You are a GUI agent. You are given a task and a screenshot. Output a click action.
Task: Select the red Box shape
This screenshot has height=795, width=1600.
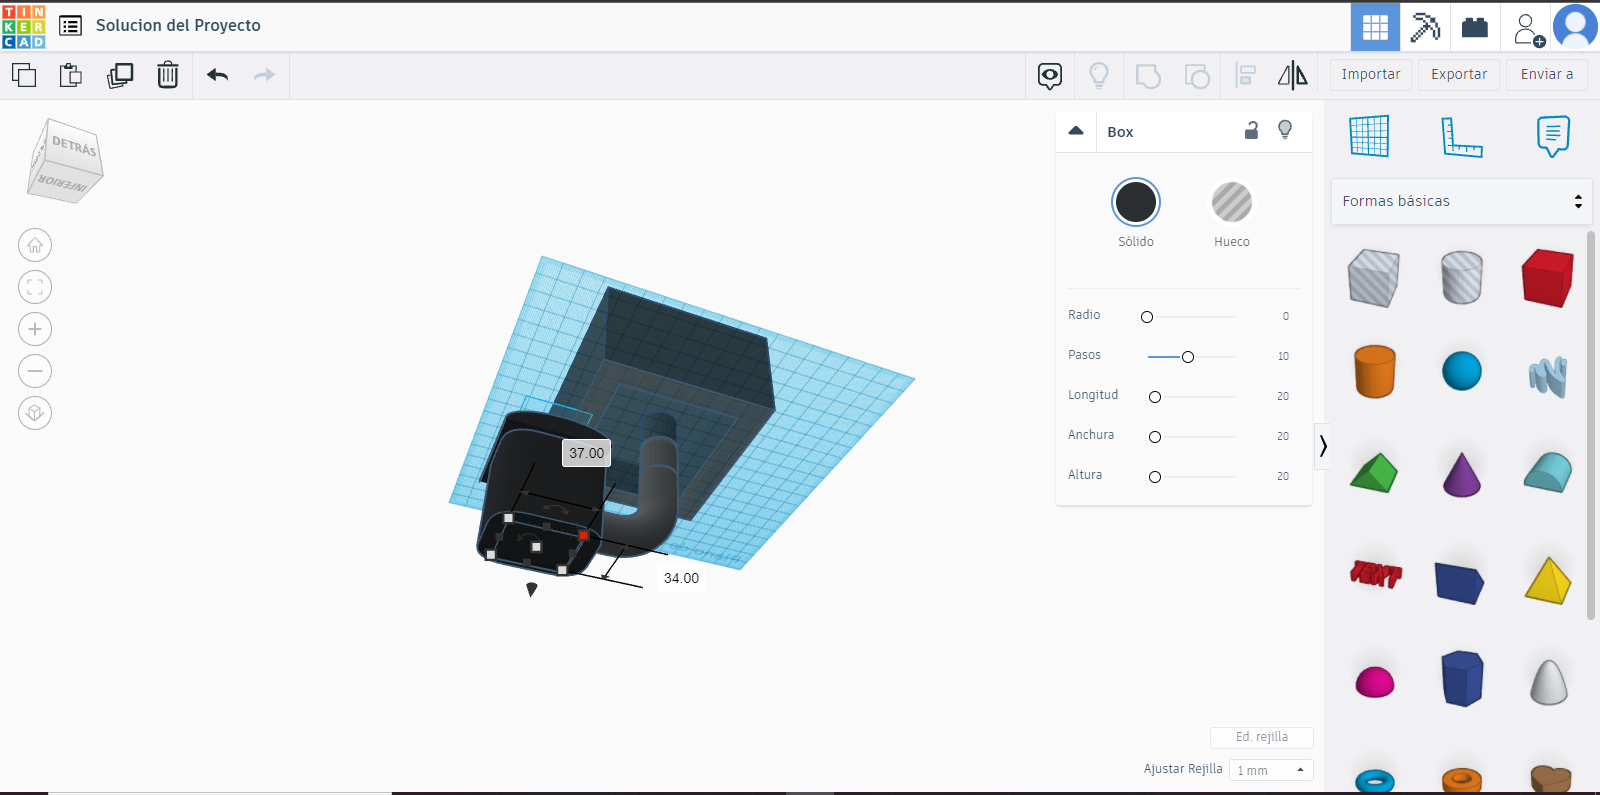pos(1548,277)
